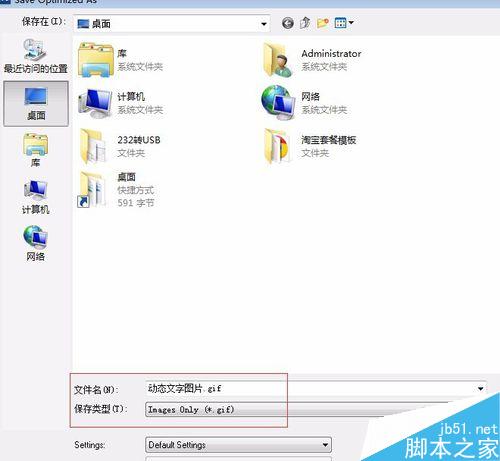
Task: Click the 淘宝套餐模板 folder name
Action: click(x=328, y=140)
